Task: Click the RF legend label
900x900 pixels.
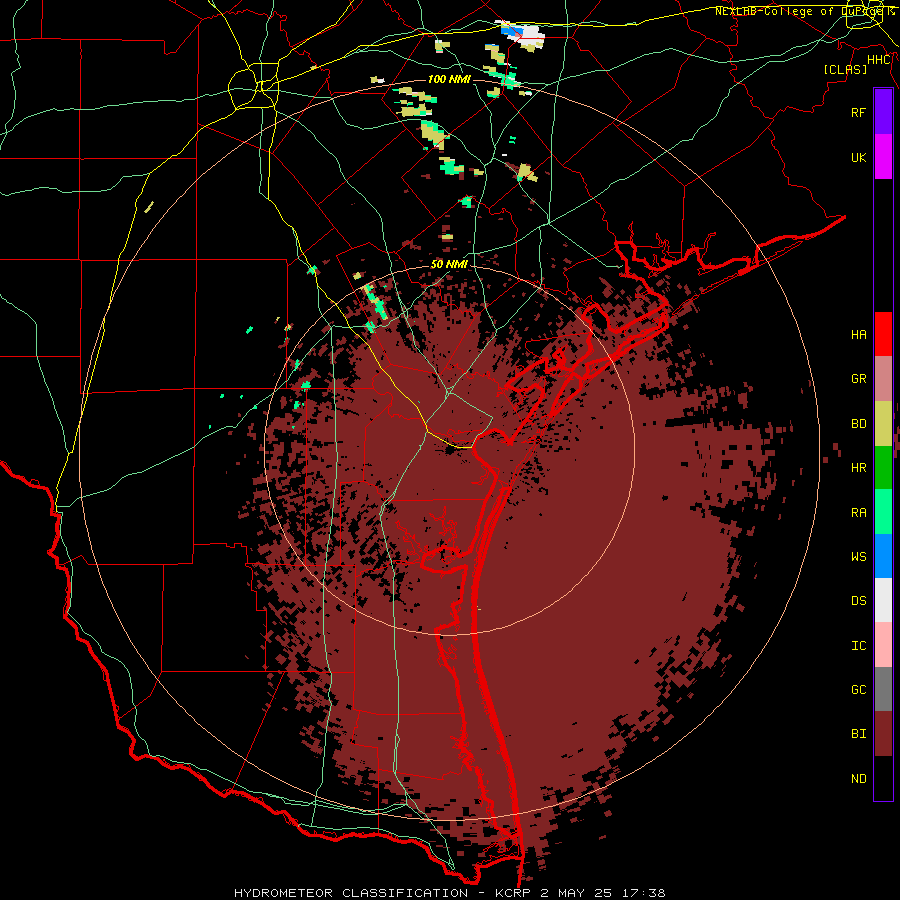Action: [x=858, y=112]
